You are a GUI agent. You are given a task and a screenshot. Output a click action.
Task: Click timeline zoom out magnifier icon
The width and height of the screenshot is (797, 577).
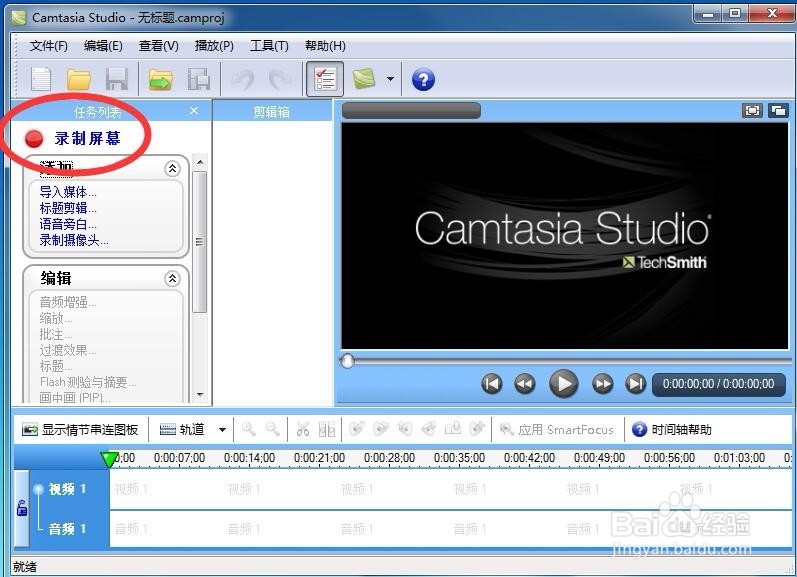[x=273, y=429]
